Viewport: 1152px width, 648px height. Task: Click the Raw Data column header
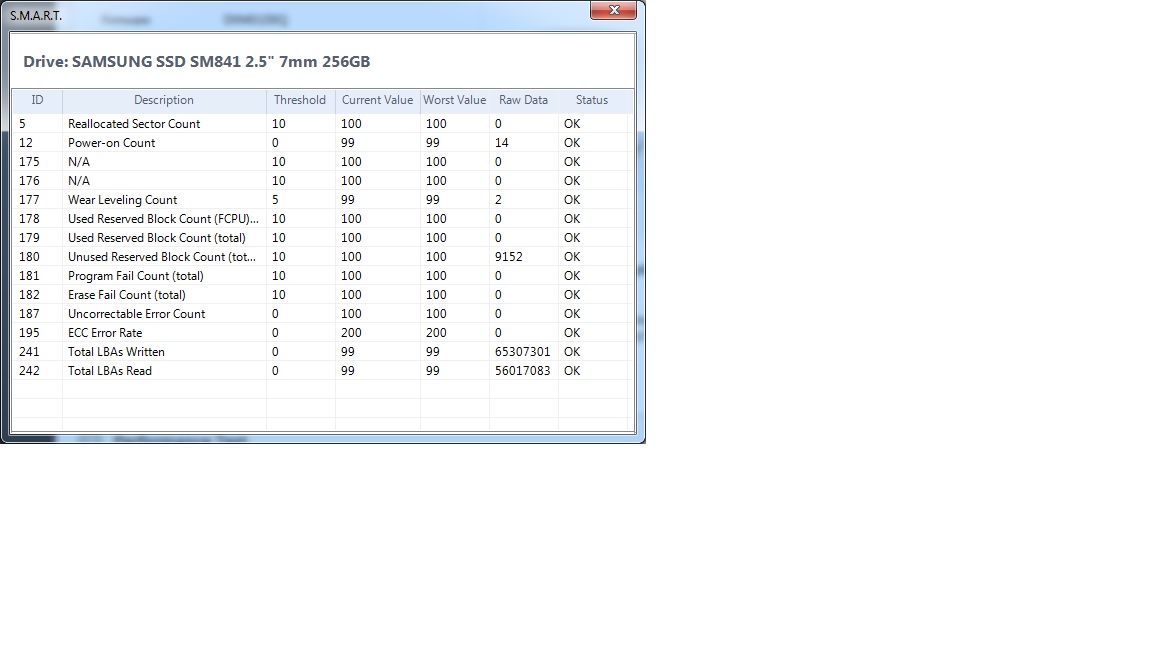pos(523,101)
